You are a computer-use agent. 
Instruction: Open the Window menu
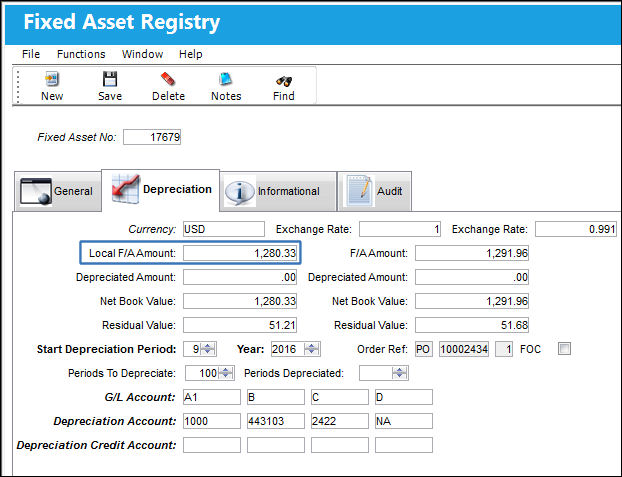click(142, 54)
